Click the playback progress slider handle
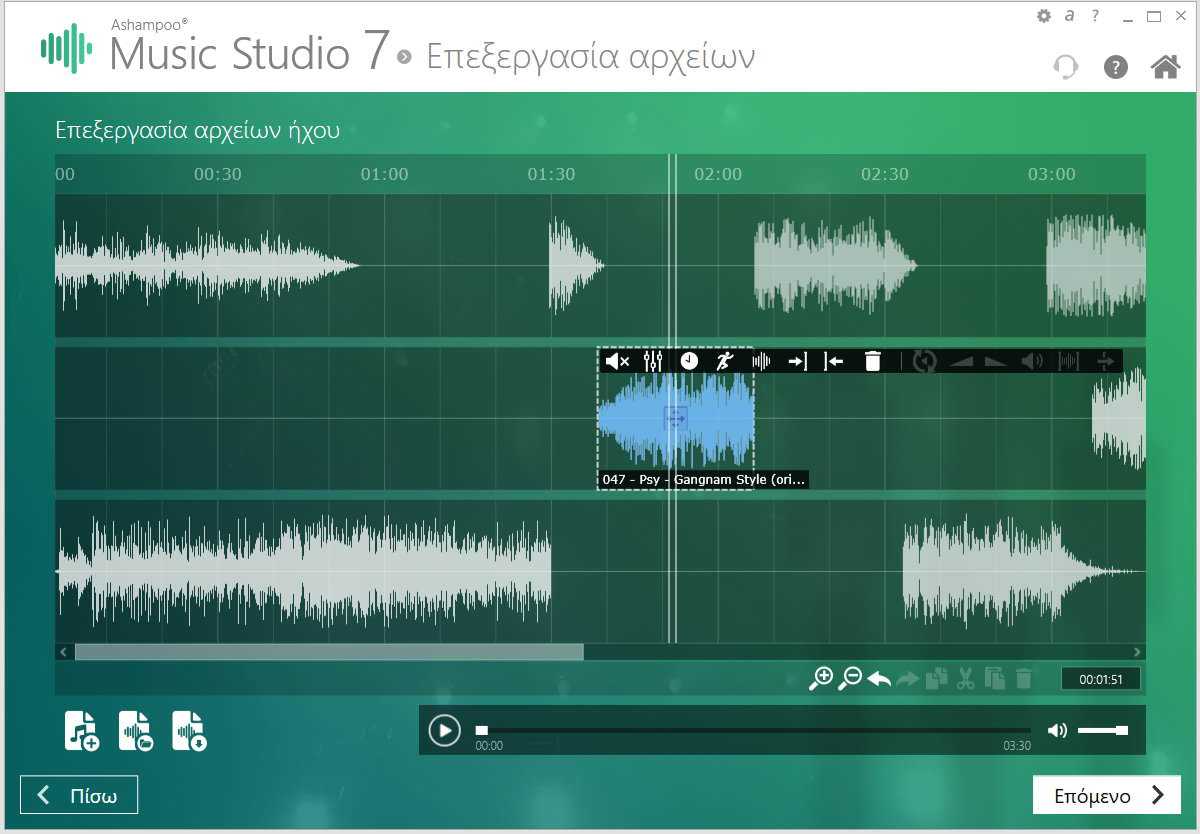1200x834 pixels. pos(481,731)
